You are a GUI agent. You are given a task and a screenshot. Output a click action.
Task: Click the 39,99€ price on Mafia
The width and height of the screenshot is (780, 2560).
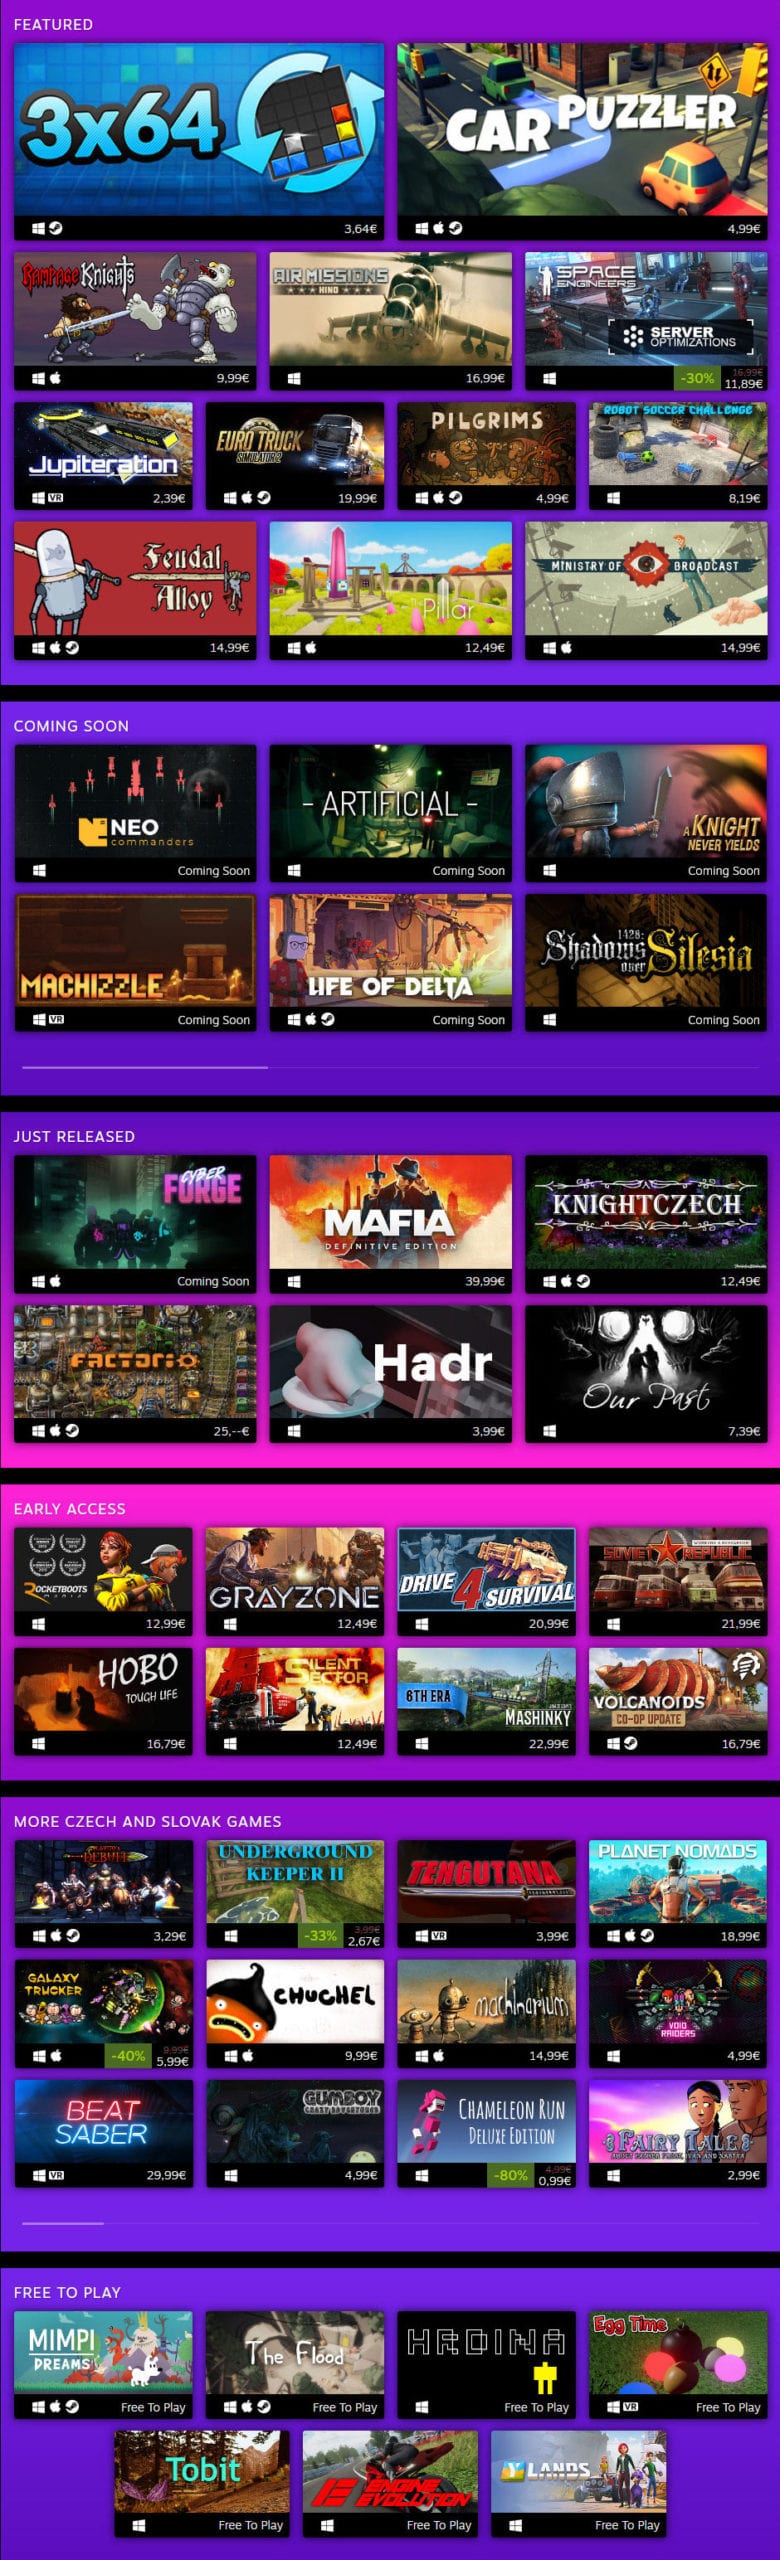click(485, 1281)
